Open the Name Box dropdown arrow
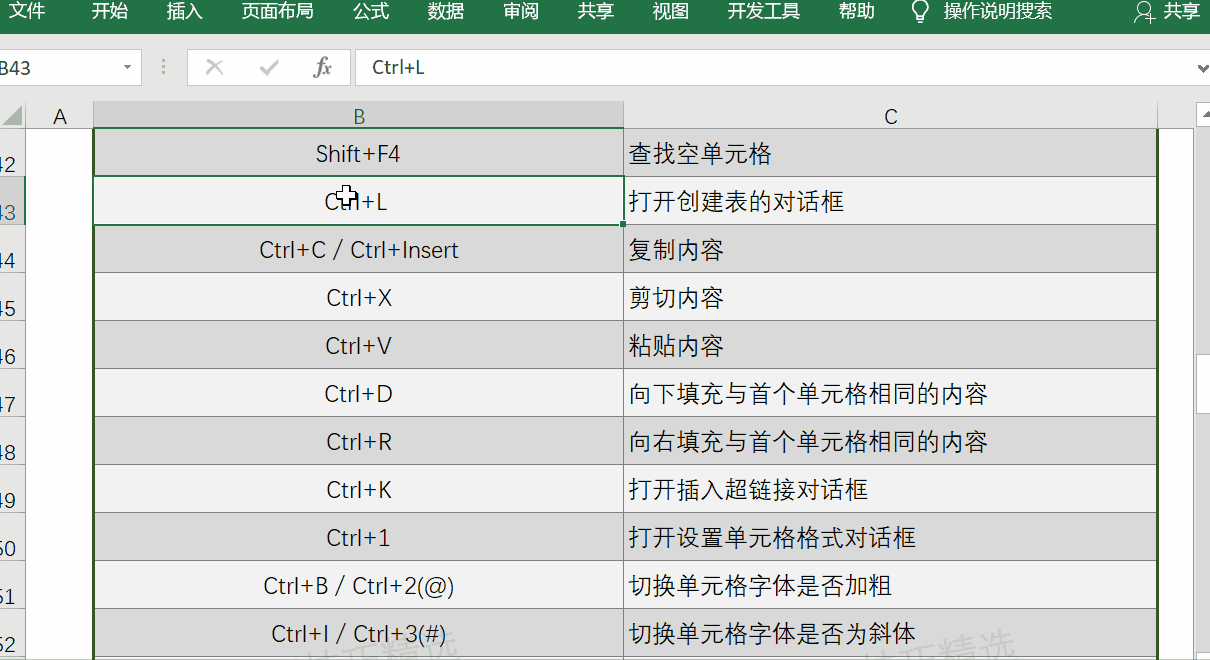Viewport: 1210px width, 660px height. point(127,67)
